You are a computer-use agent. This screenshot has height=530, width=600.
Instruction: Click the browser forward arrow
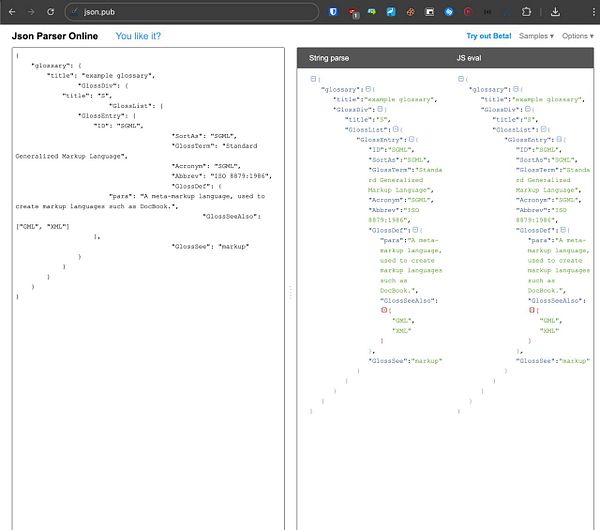(31, 11)
